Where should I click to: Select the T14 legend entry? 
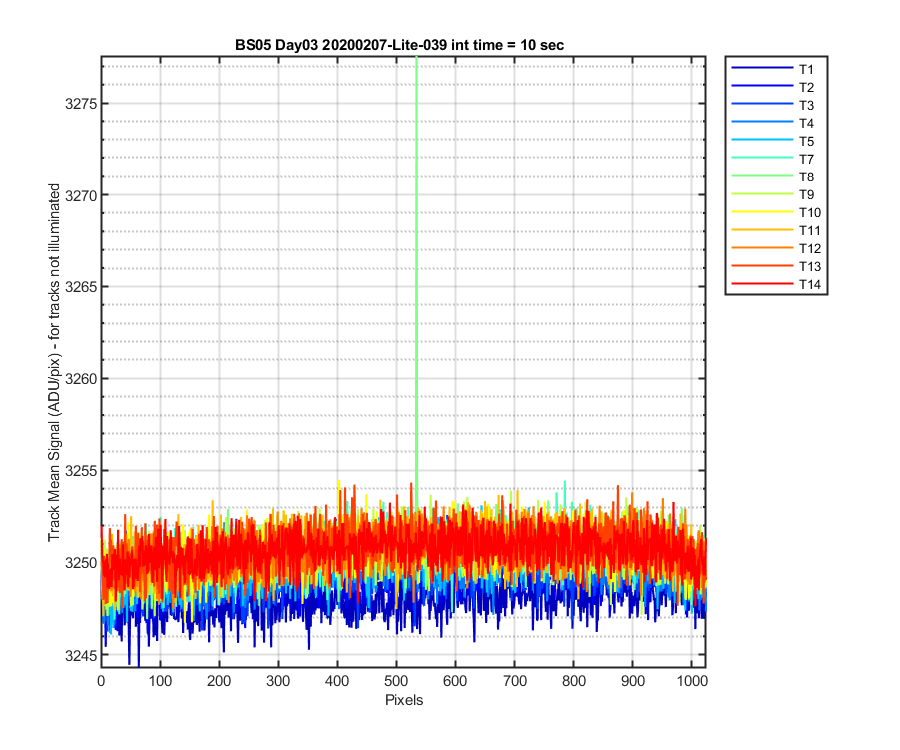pyautogui.click(x=776, y=284)
